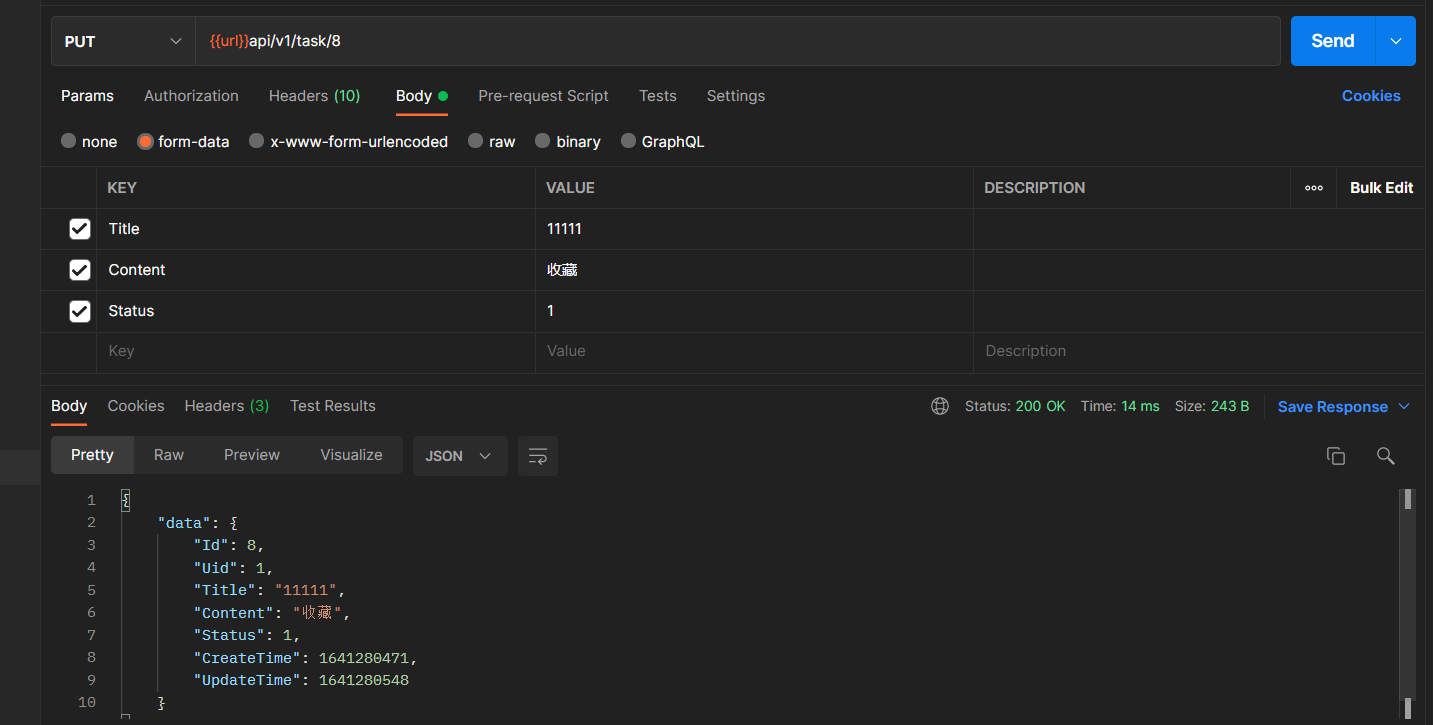Image resolution: width=1433 pixels, height=725 pixels.
Task: Open the Tests tab
Action: pyautogui.click(x=658, y=96)
